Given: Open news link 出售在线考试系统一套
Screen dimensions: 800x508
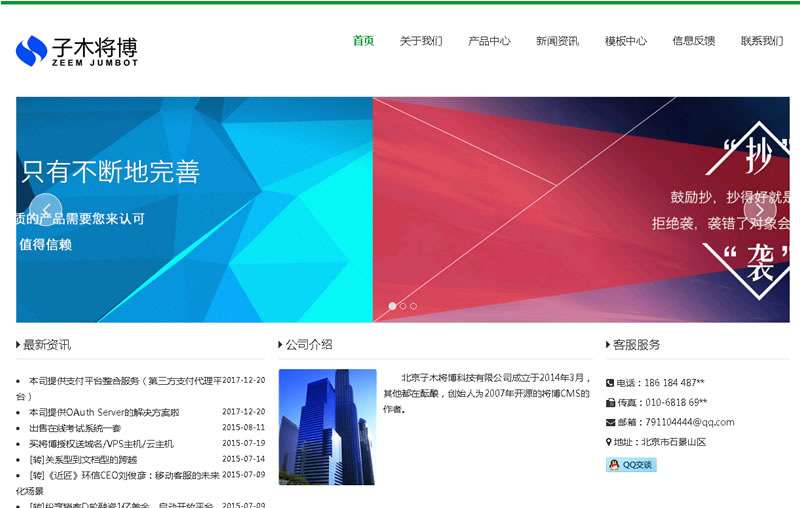Looking at the screenshot, I should coord(75,428).
